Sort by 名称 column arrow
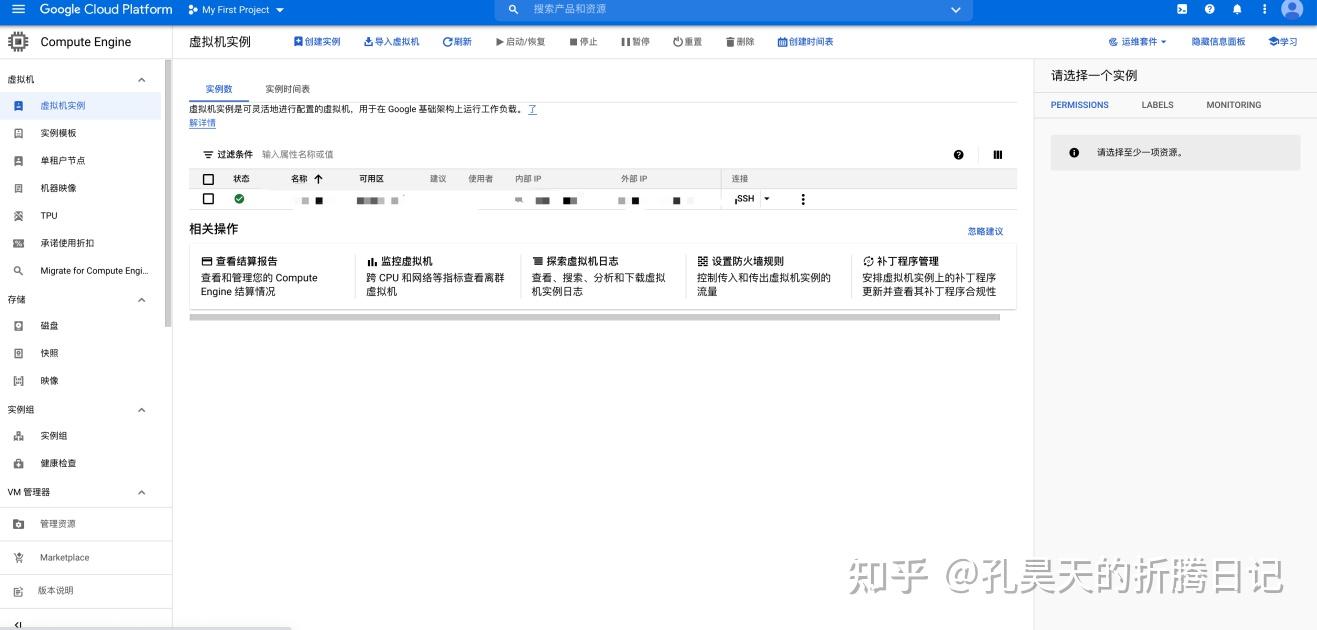Image resolution: width=1317 pixels, height=630 pixels. (x=319, y=179)
